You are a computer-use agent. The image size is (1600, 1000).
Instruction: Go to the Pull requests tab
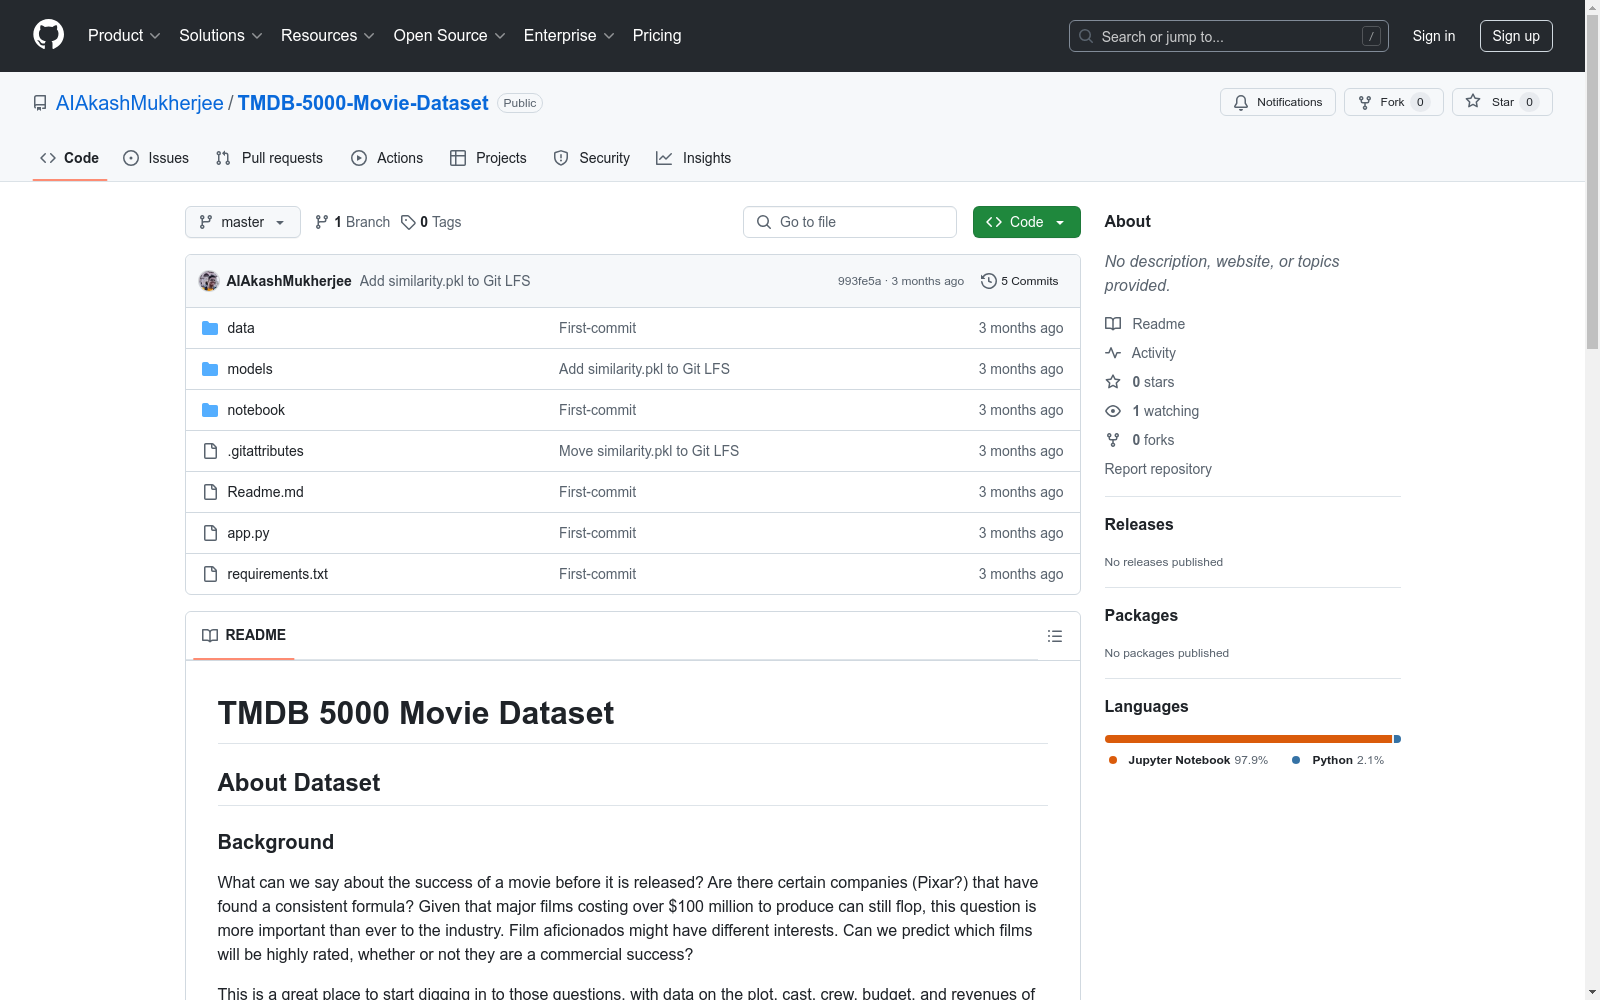pos(269,158)
